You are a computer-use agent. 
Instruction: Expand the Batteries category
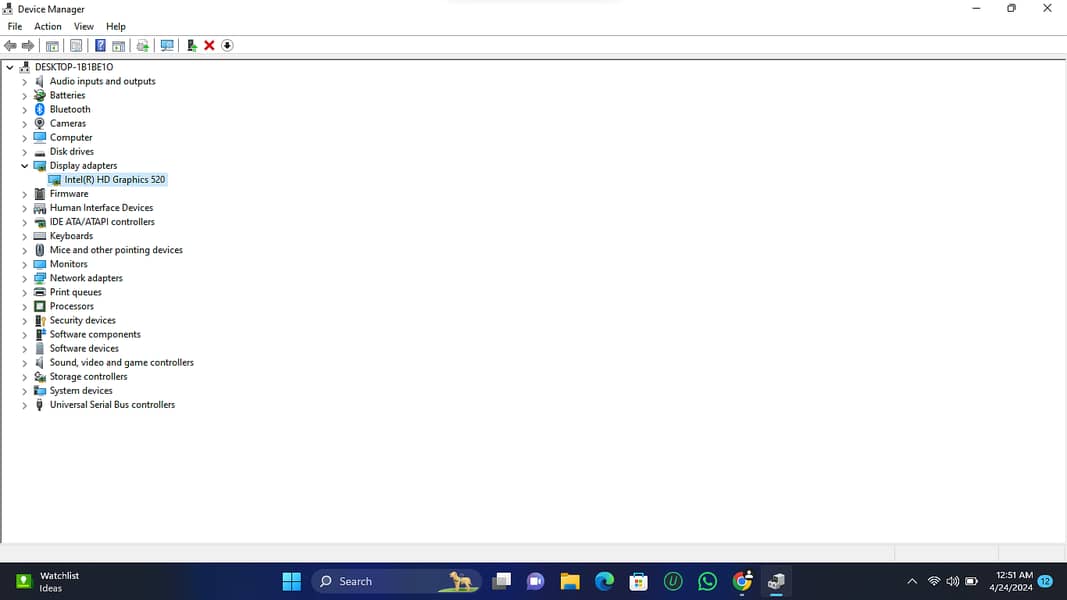(24, 96)
